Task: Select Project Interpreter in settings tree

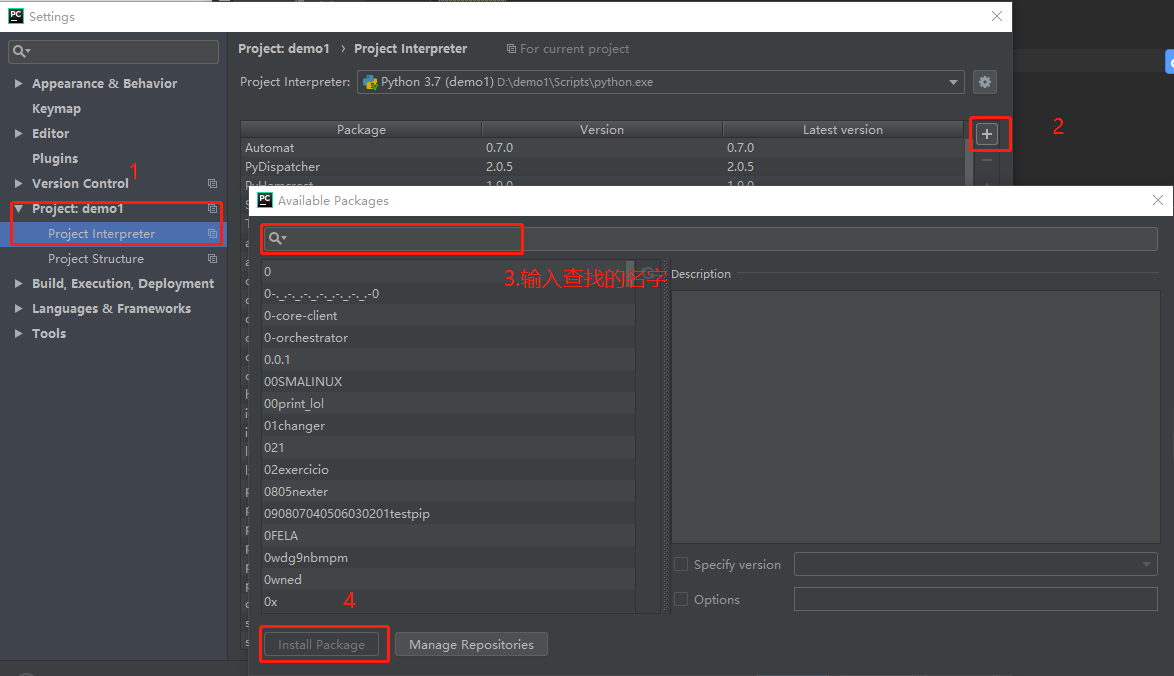Action: point(101,234)
